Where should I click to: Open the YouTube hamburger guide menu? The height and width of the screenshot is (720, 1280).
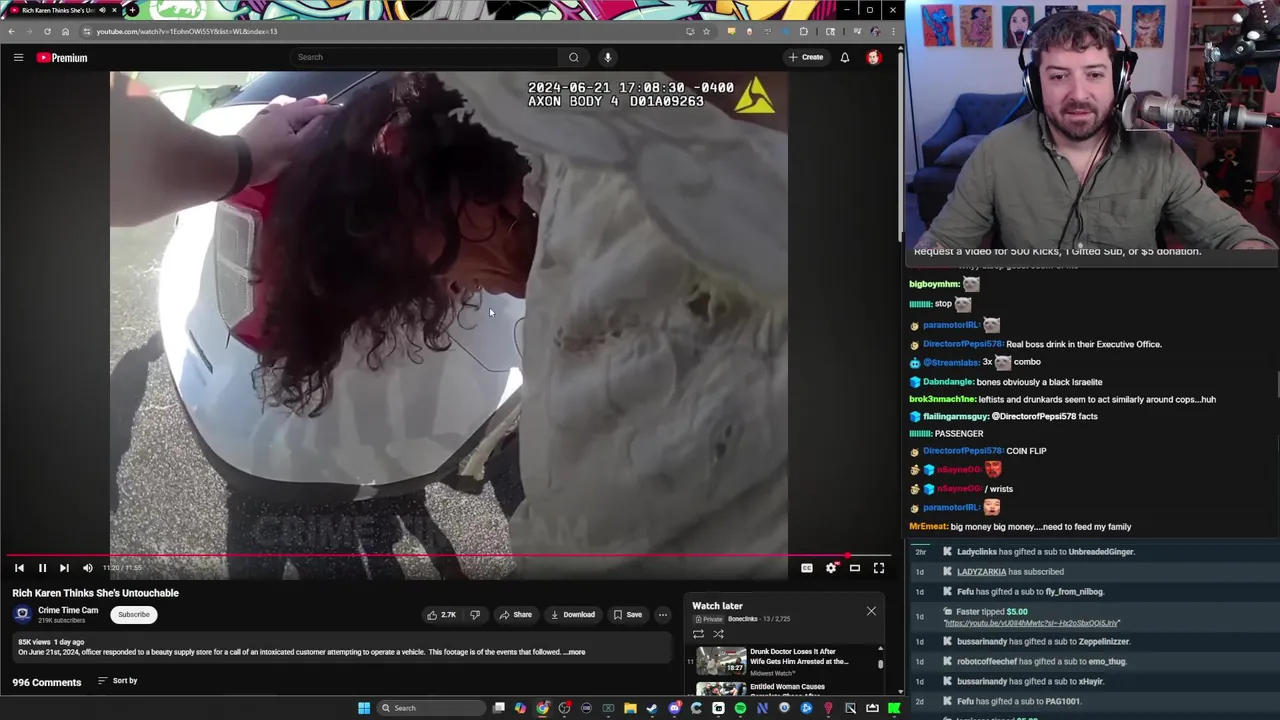click(x=18, y=58)
